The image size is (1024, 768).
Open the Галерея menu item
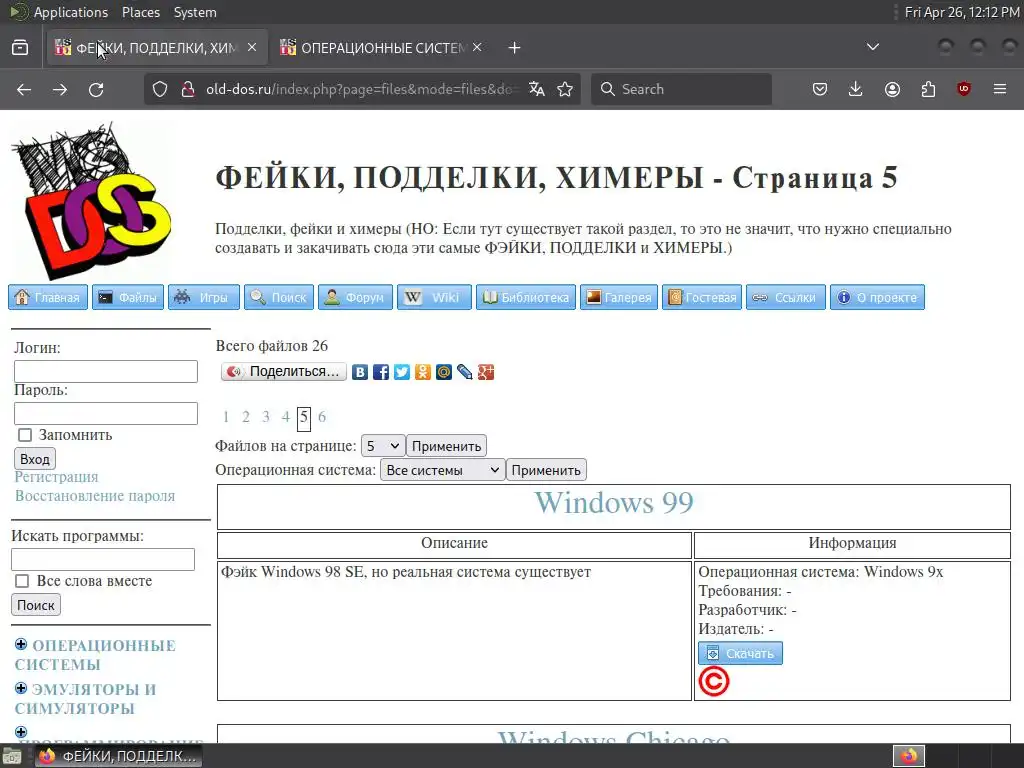(x=618, y=297)
